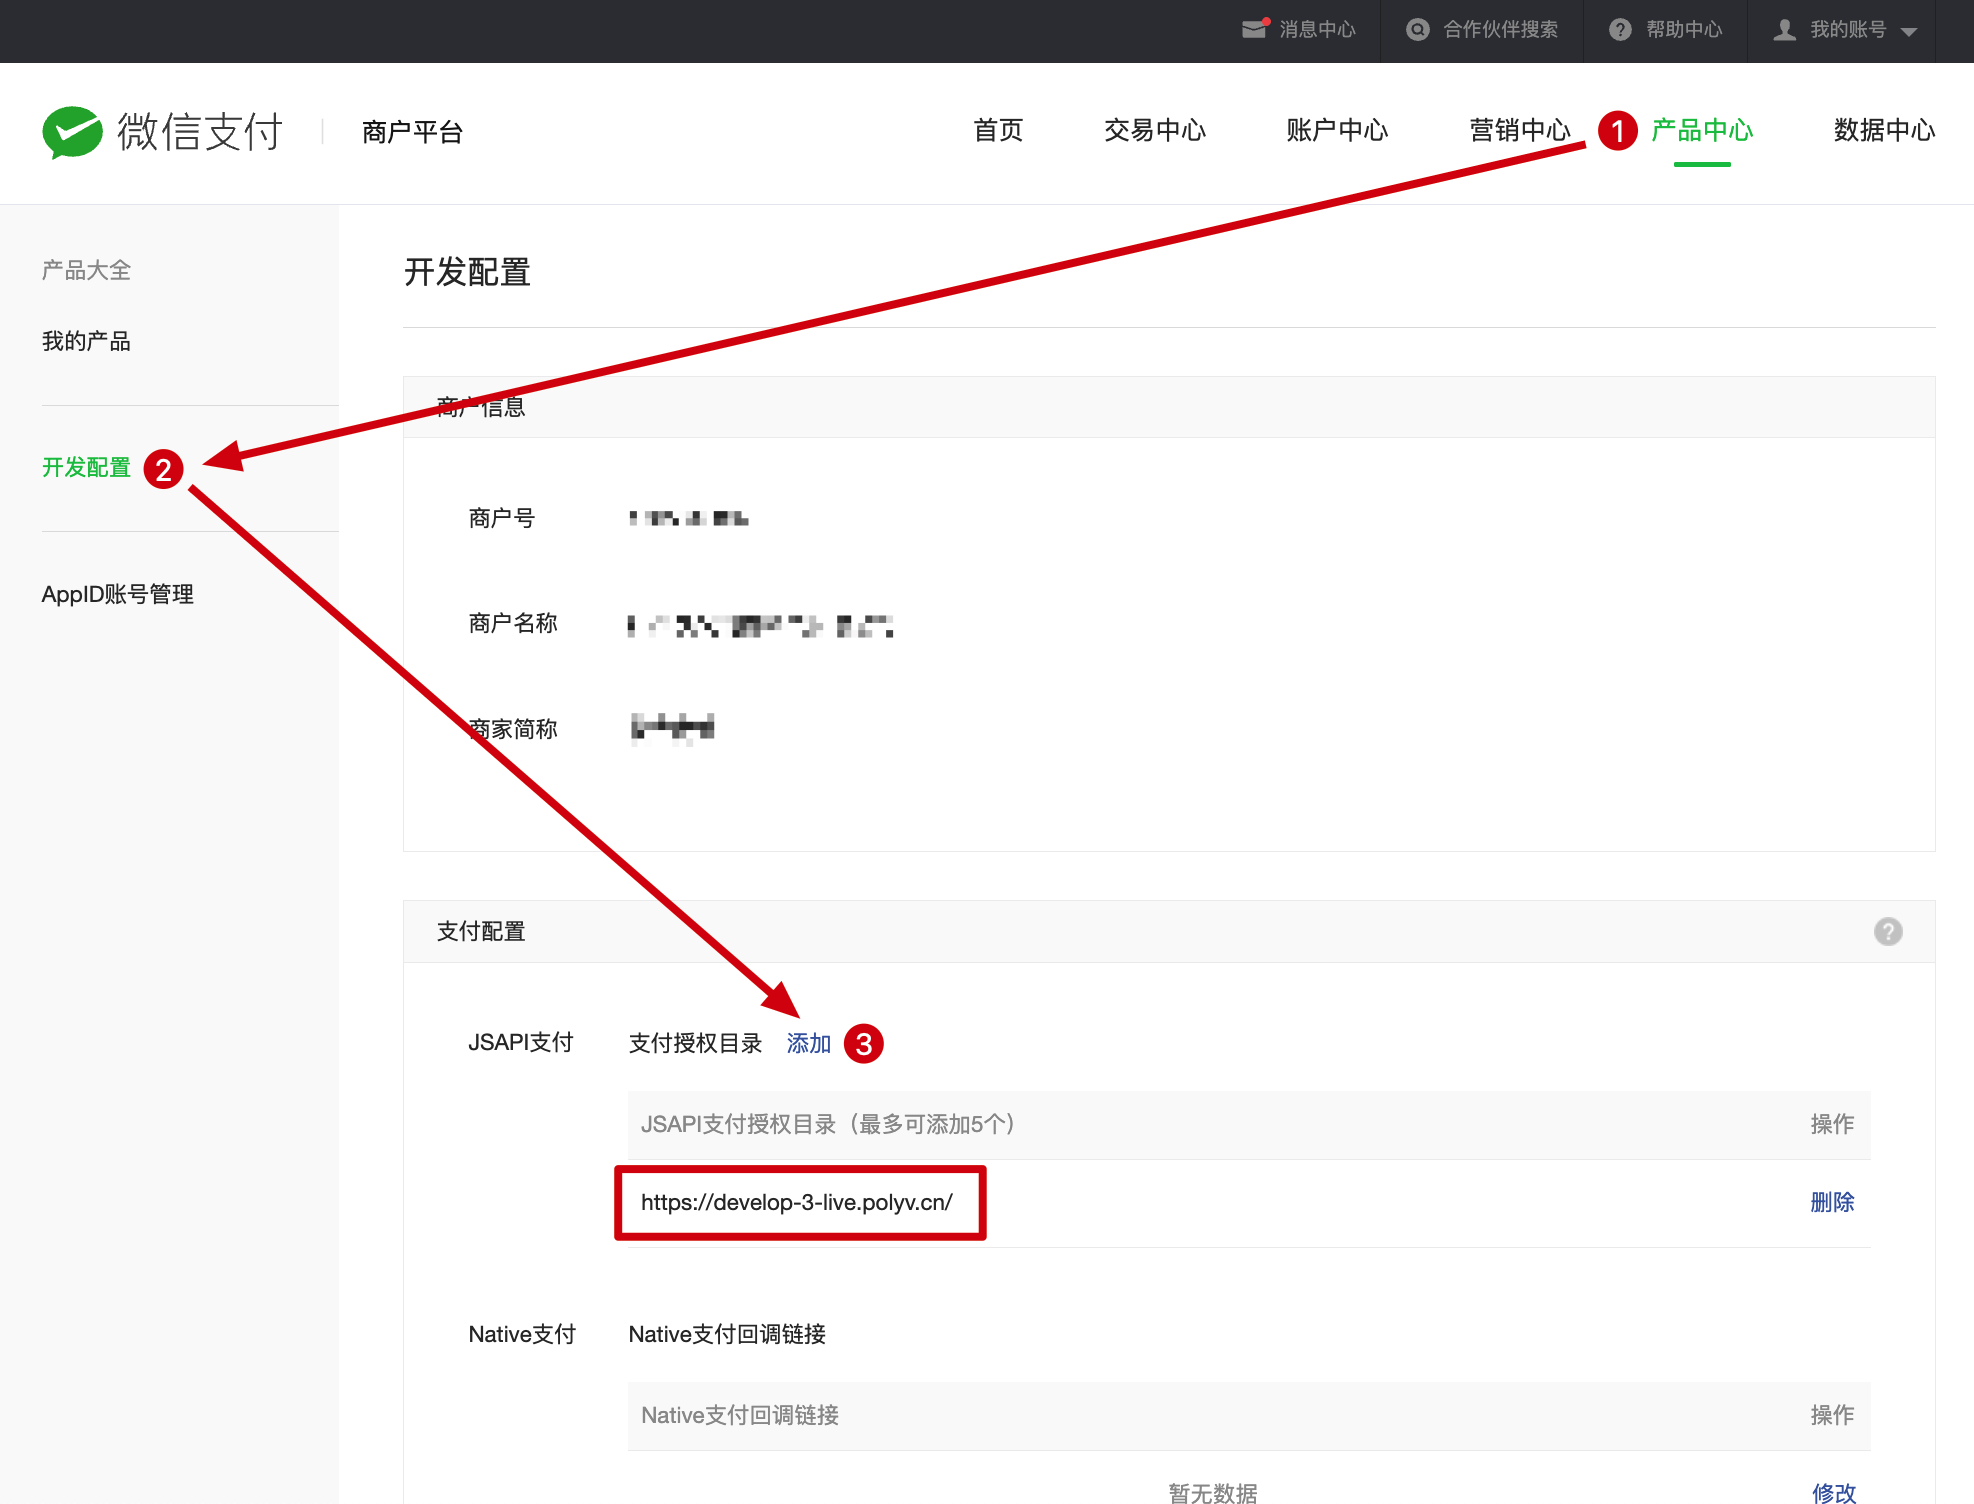This screenshot has width=1974, height=1504.
Task: Switch to the 交易中心 tab
Action: tap(1155, 130)
